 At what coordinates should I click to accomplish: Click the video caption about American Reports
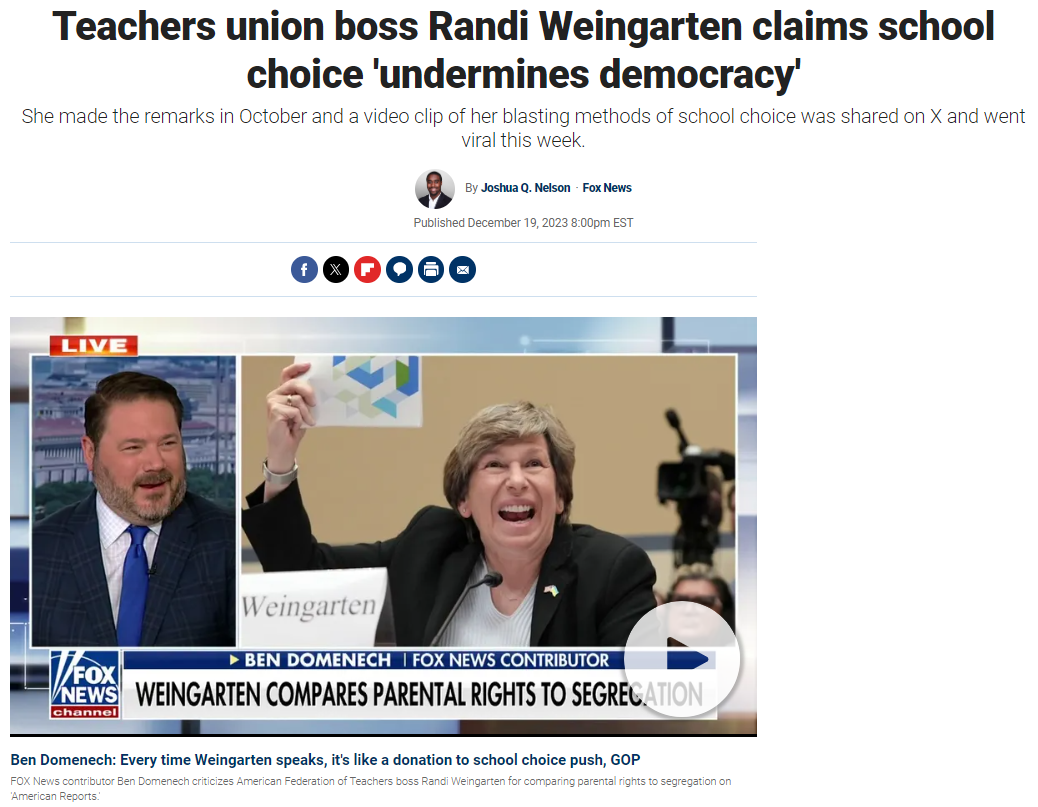tap(371, 788)
